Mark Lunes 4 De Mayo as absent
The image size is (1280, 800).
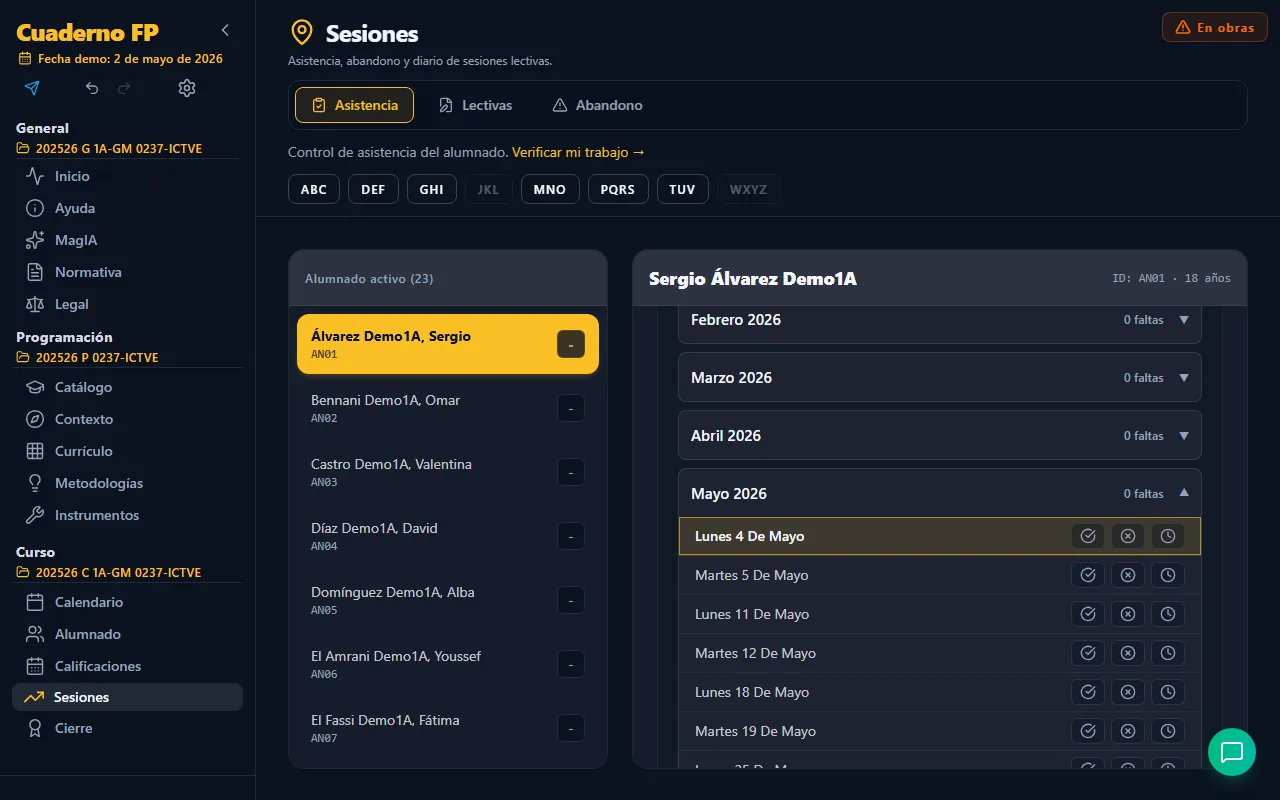tap(1128, 536)
